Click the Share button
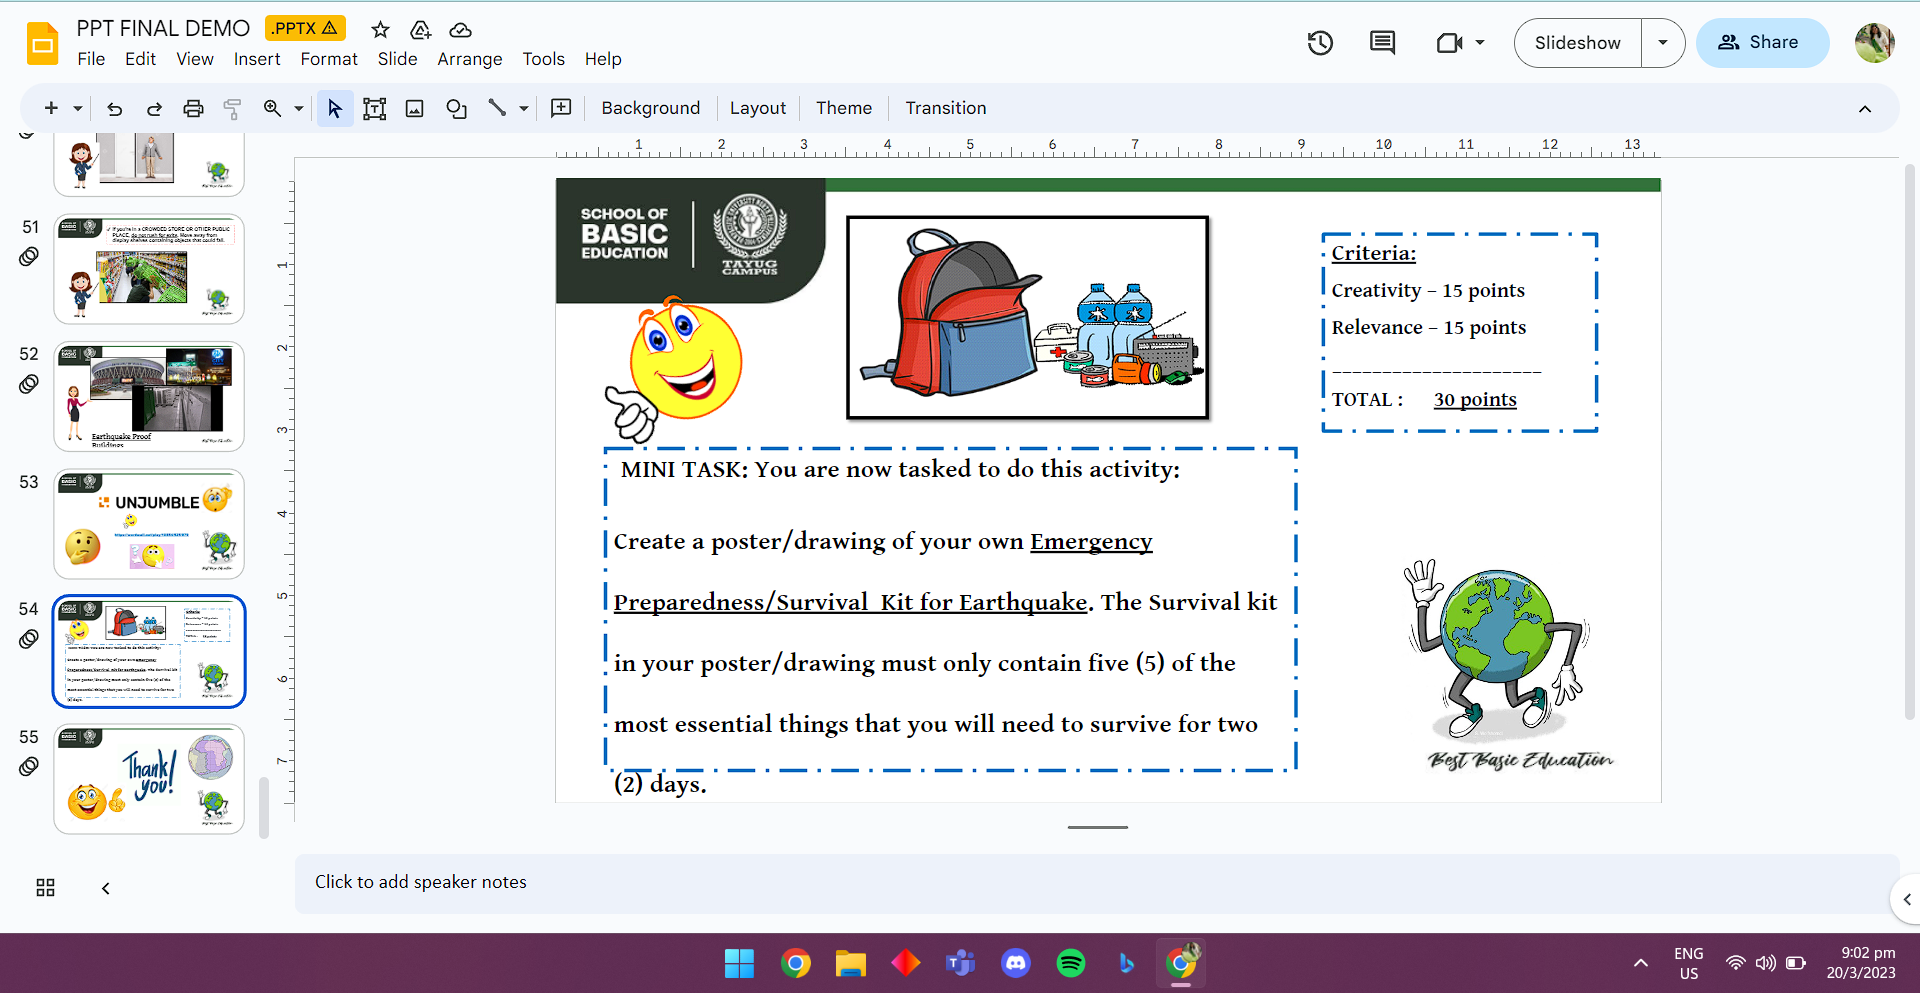The width and height of the screenshot is (1920, 993). 1762,43
